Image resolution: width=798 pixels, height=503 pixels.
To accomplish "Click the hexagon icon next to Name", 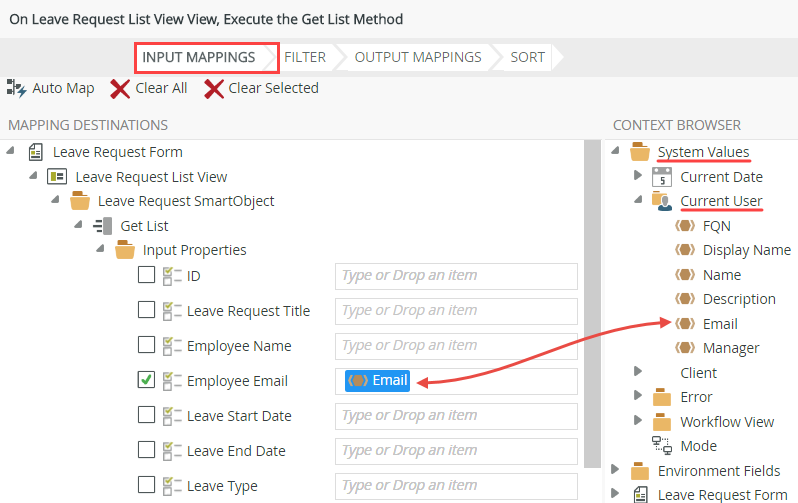I will (685, 275).
